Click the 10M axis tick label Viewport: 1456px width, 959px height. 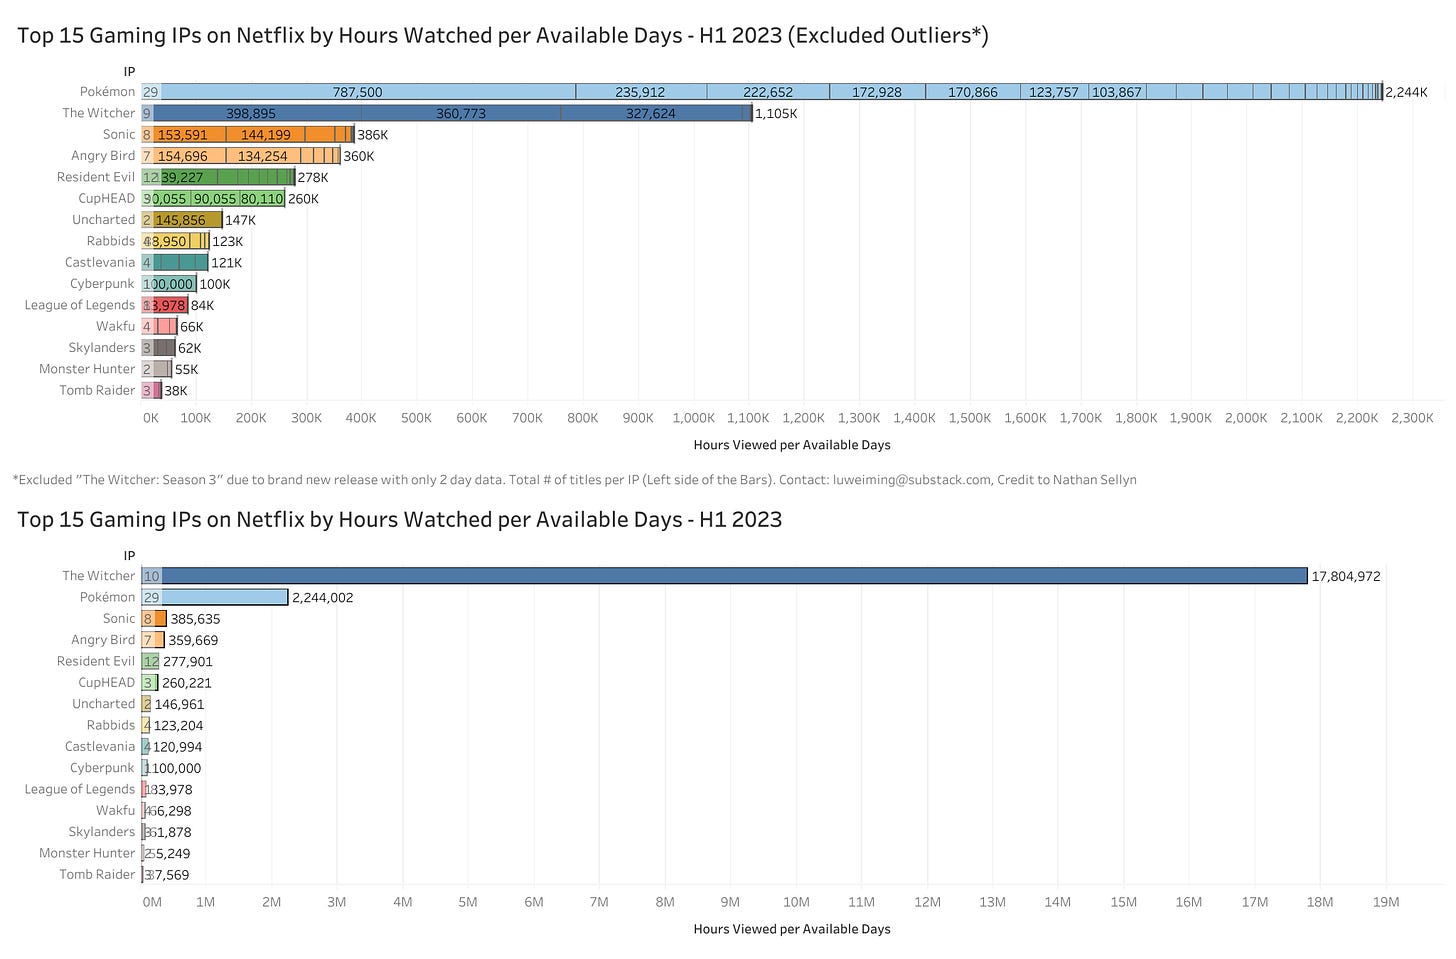point(796,902)
